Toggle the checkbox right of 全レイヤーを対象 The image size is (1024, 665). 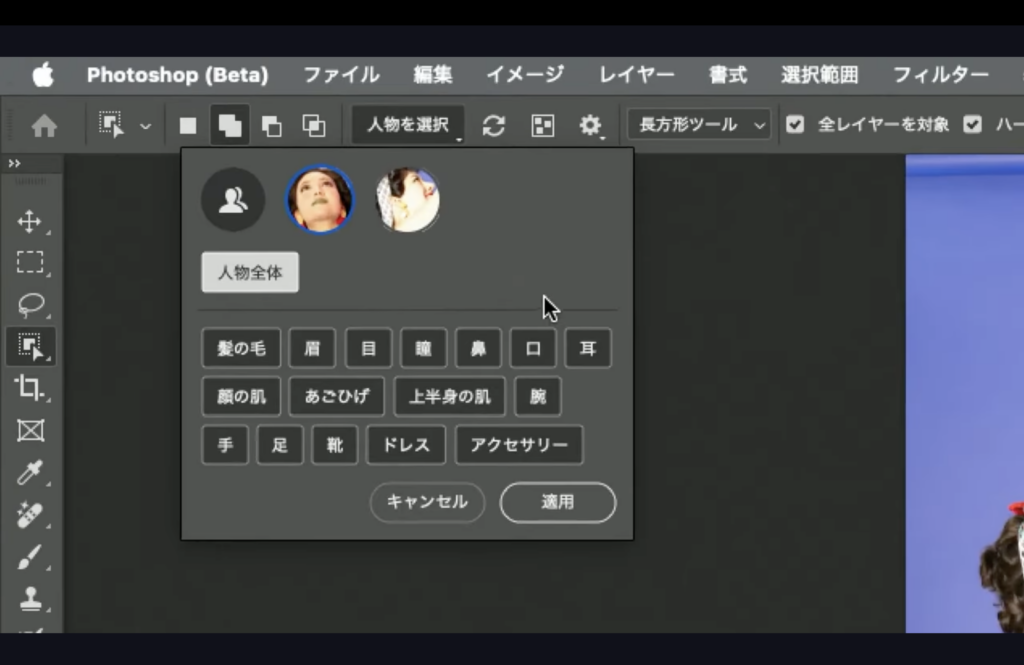click(x=972, y=125)
